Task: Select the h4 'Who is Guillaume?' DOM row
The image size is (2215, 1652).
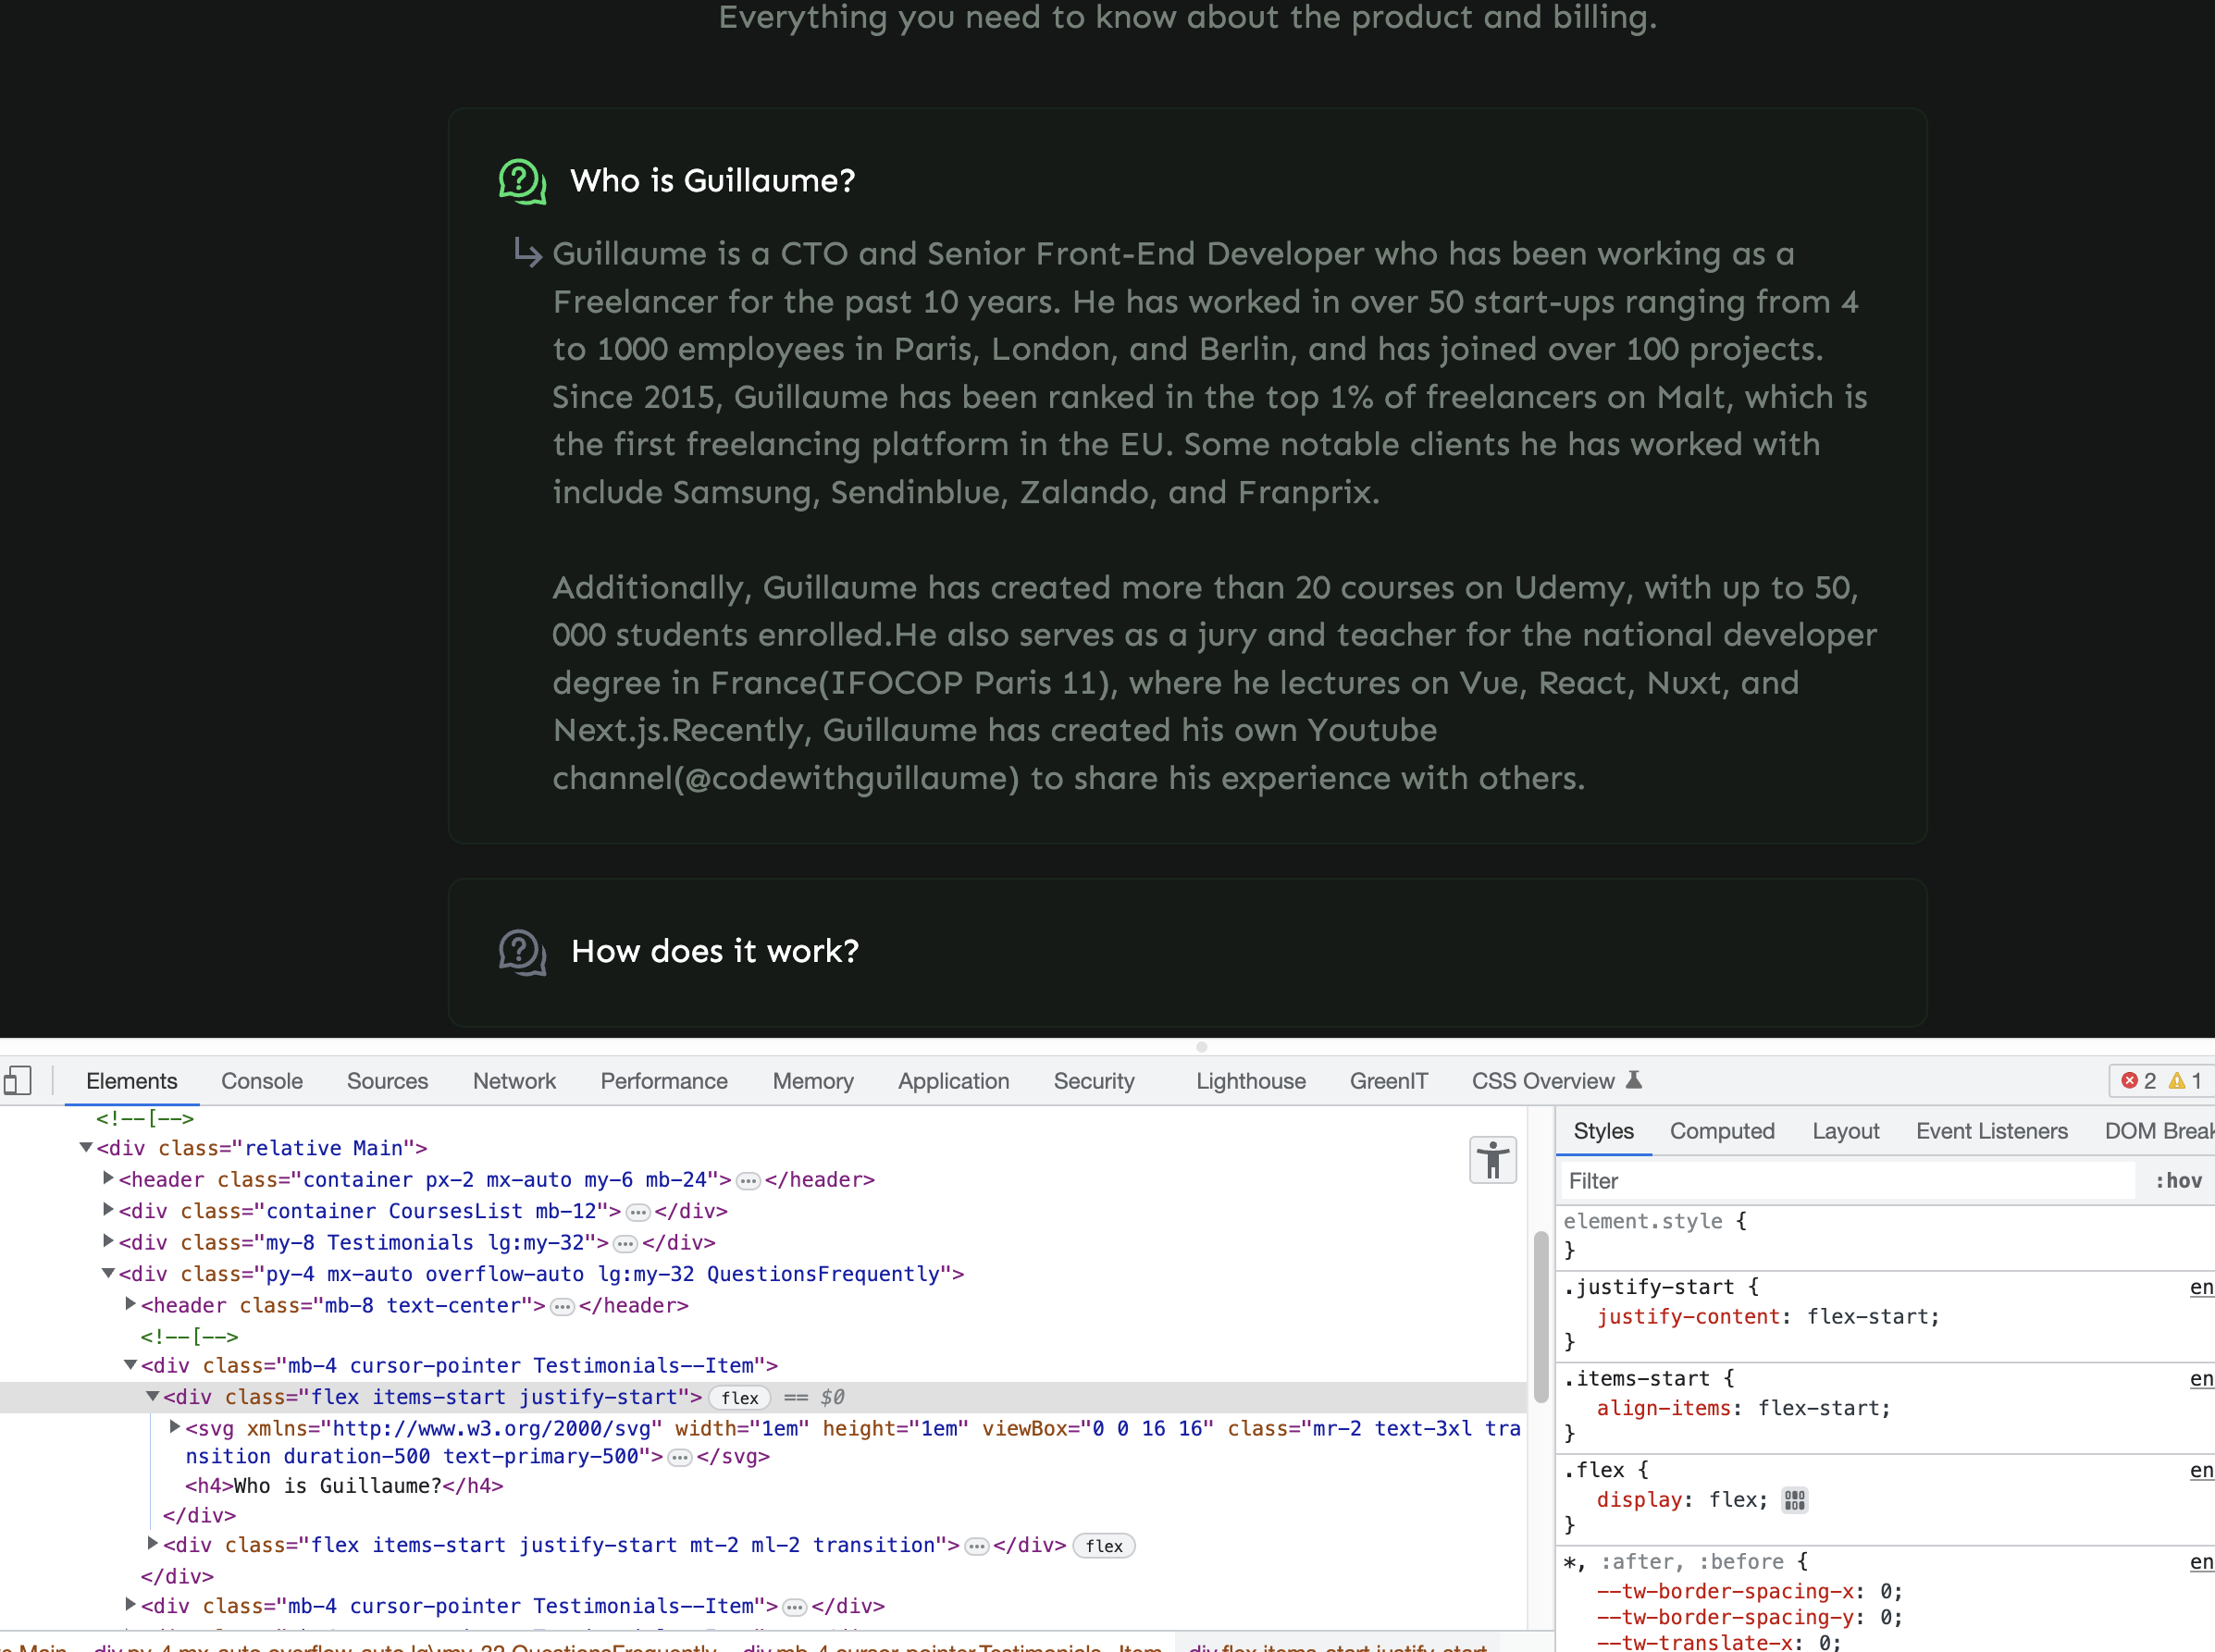Action: click(x=344, y=1486)
